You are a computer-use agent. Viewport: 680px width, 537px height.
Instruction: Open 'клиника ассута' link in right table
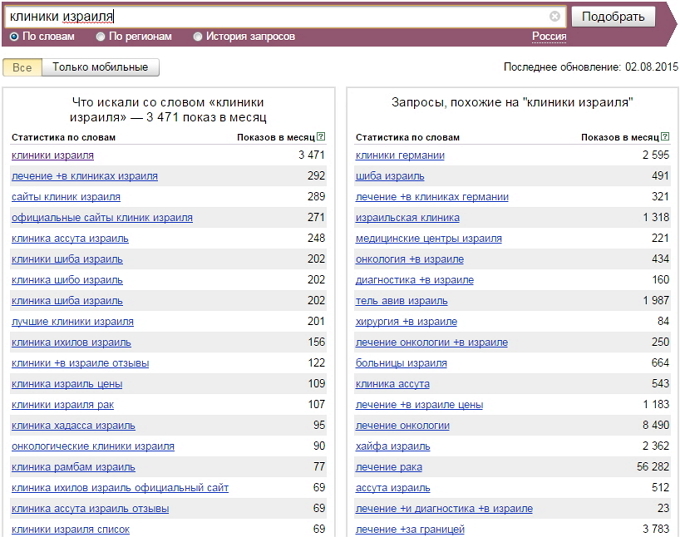click(x=392, y=384)
